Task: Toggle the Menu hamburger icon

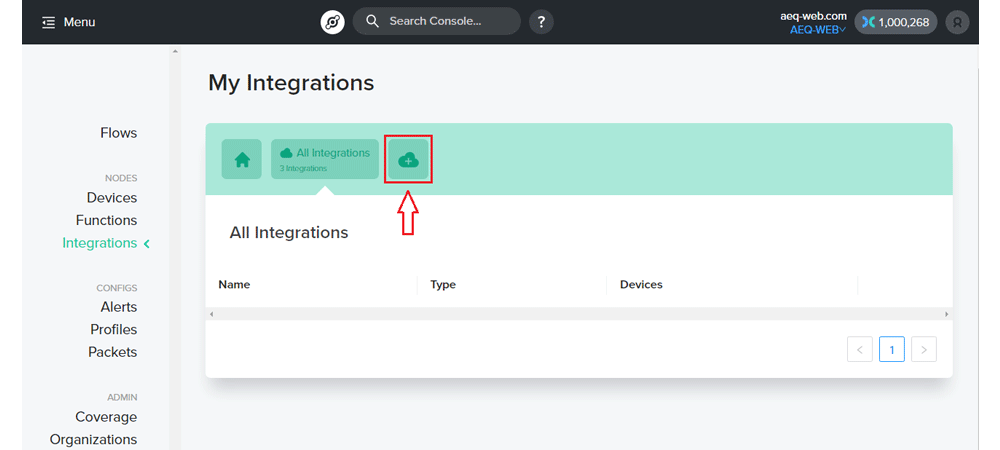Action: click(48, 22)
